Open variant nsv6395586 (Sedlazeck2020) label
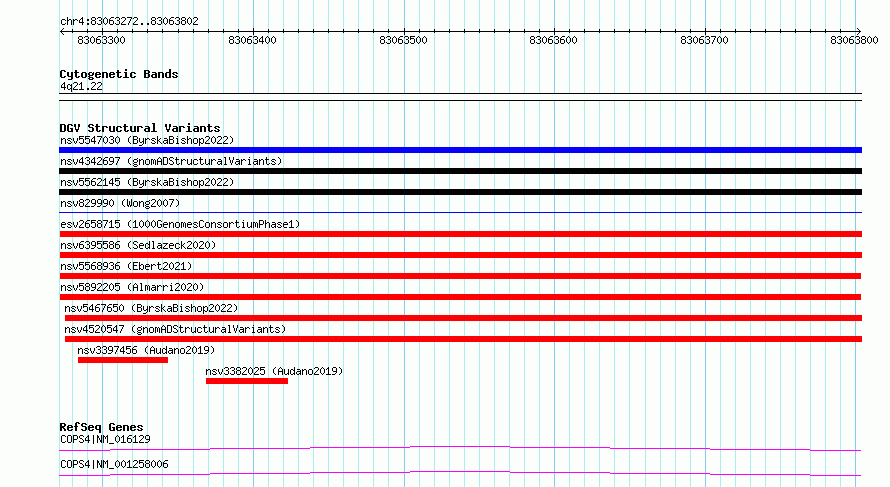 coord(138,245)
